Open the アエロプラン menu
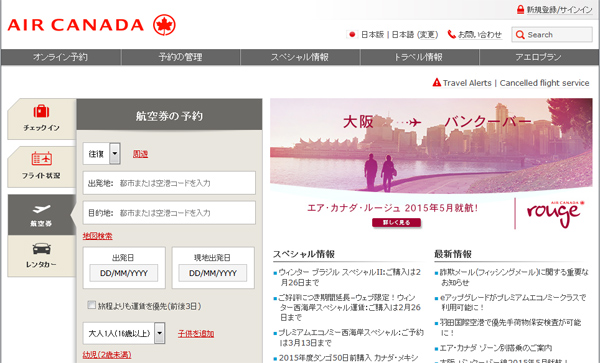Viewport: 600px width, 363px height. pyautogui.click(x=538, y=57)
